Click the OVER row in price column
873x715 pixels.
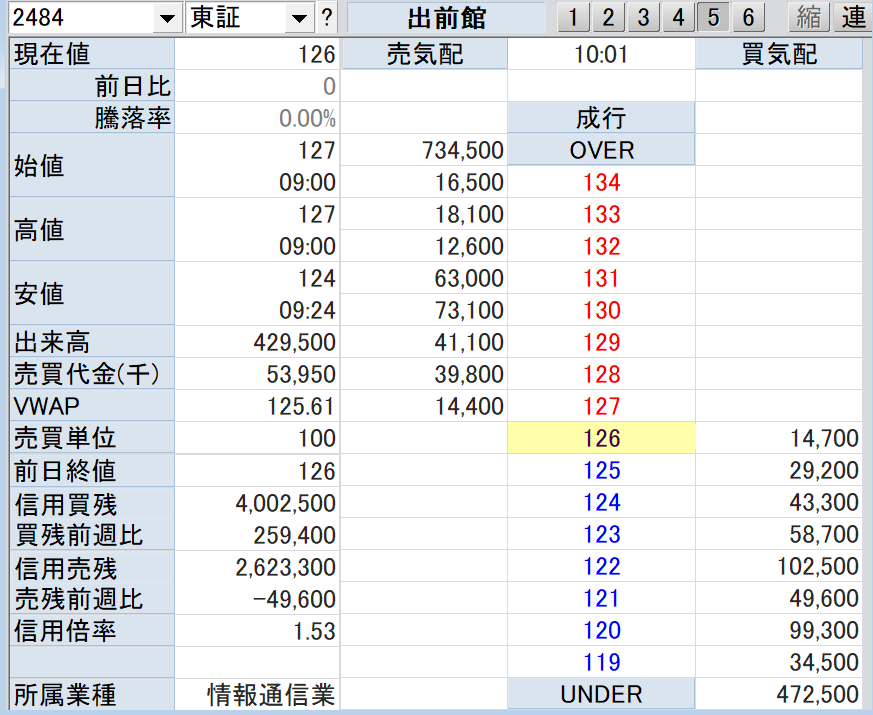pos(601,150)
